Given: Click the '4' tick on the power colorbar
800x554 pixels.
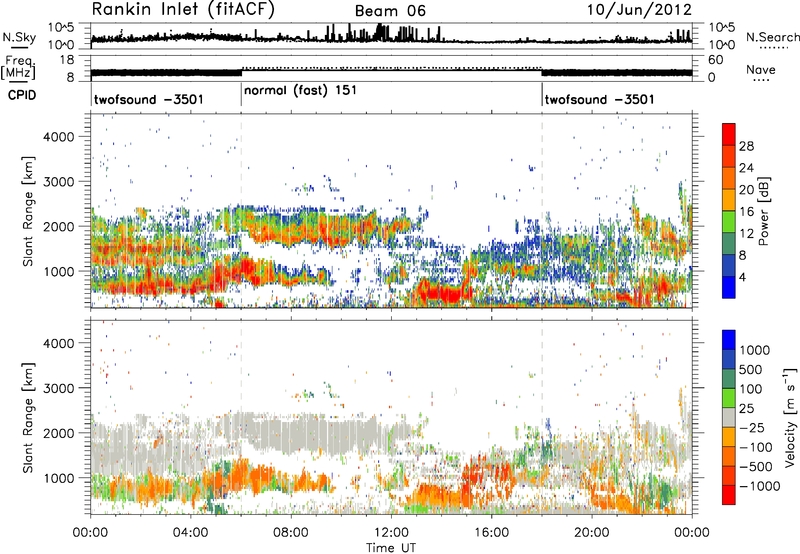Looking at the screenshot, I should 742,277.
